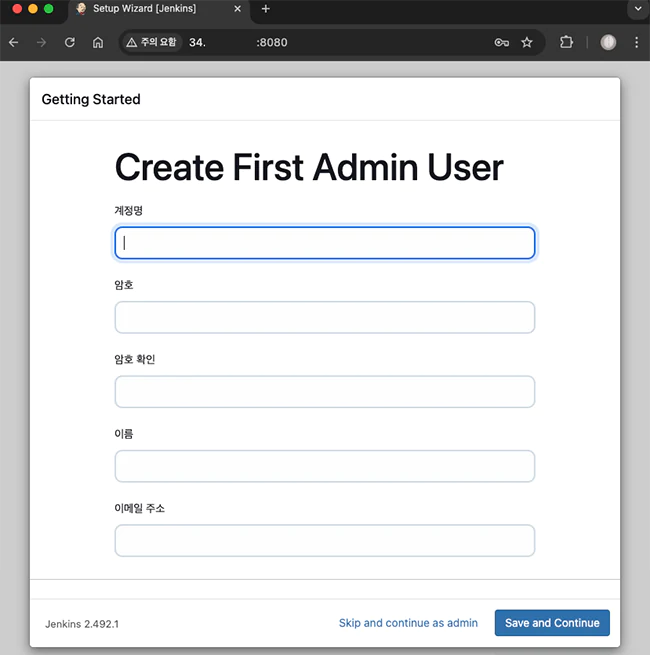Click the Getting Started header text
Viewport: 650px width, 655px height.
[91, 99]
